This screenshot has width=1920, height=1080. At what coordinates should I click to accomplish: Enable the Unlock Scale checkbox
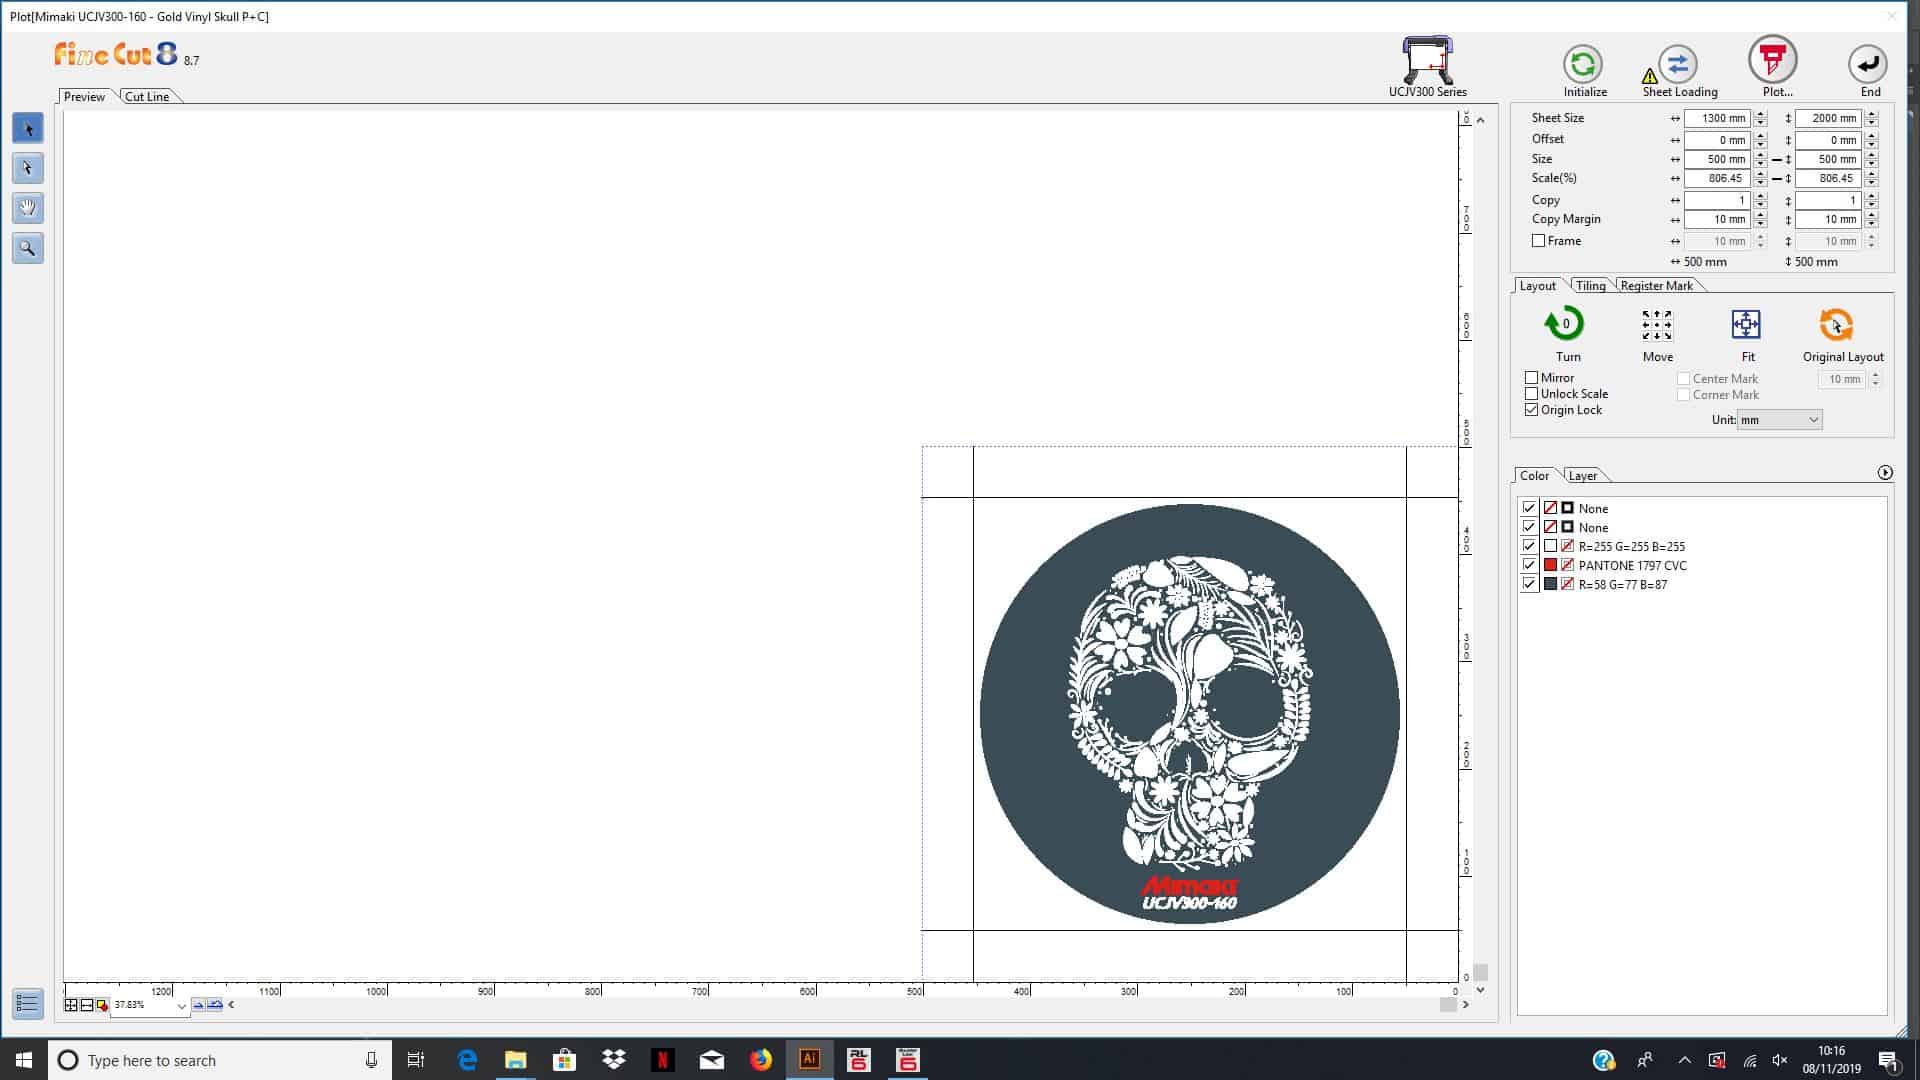point(1532,393)
